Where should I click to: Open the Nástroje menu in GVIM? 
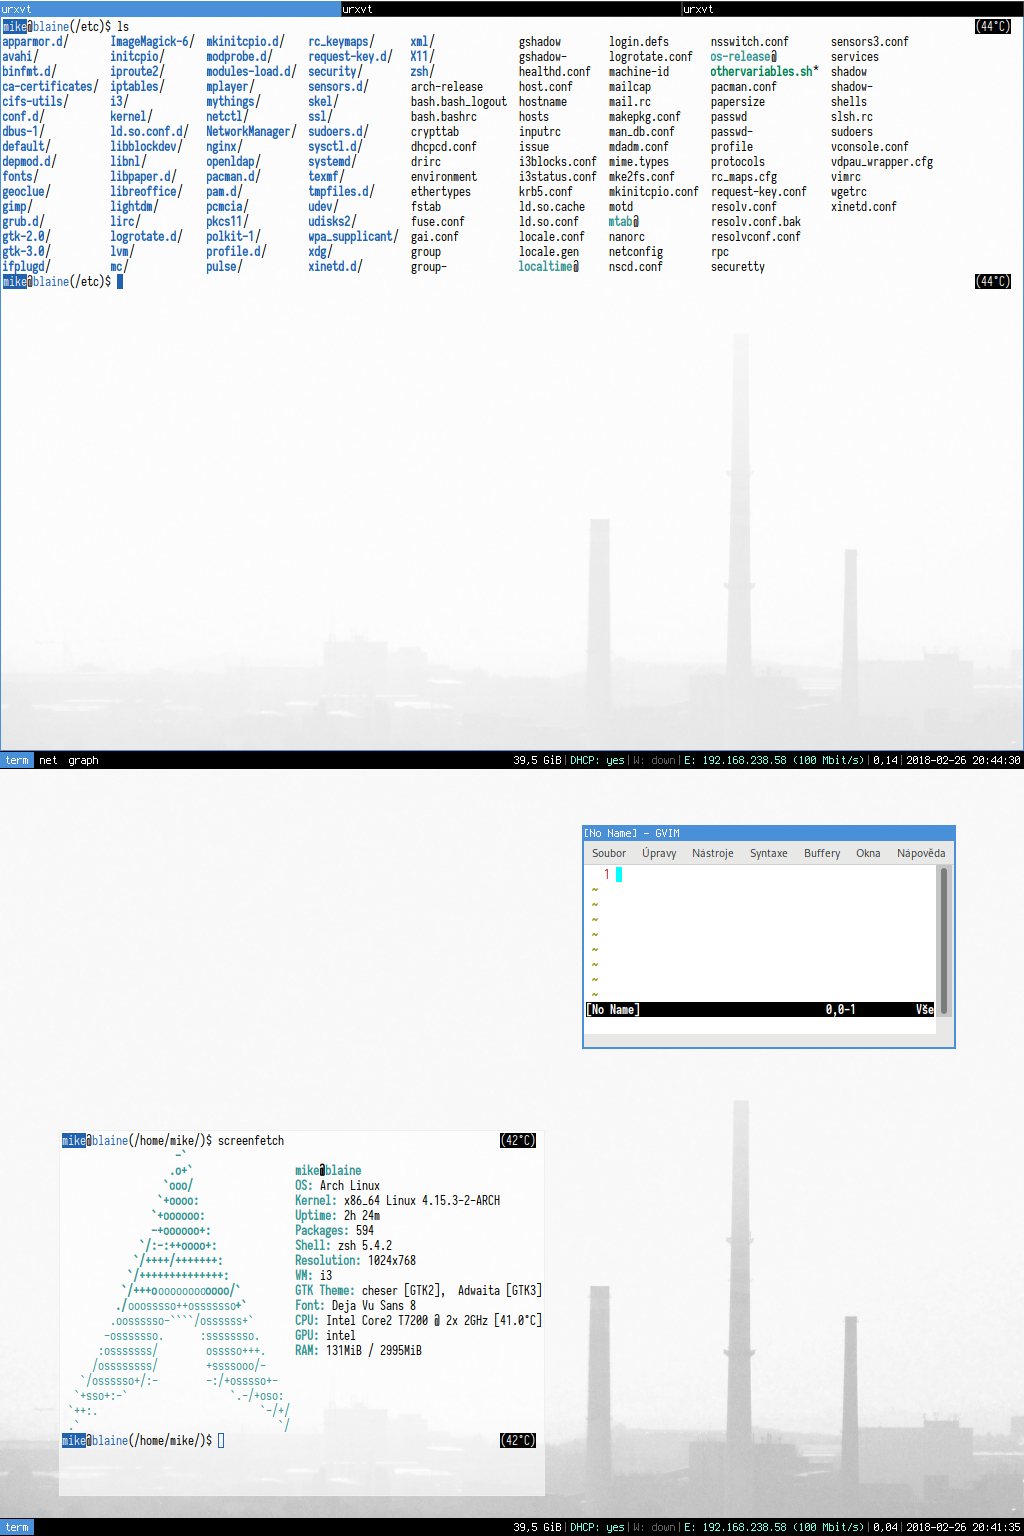tap(712, 853)
